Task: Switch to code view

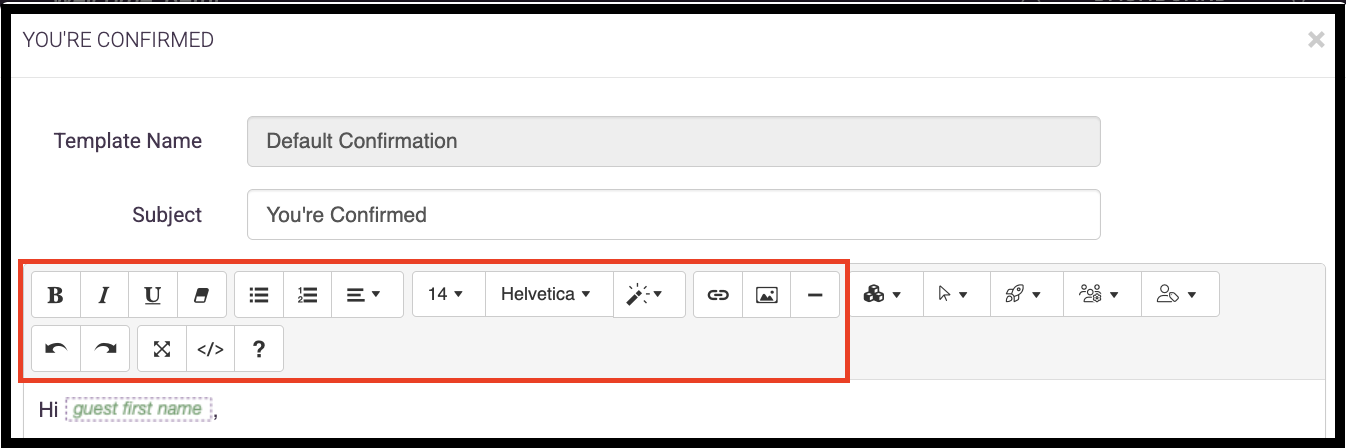Action: [210, 348]
